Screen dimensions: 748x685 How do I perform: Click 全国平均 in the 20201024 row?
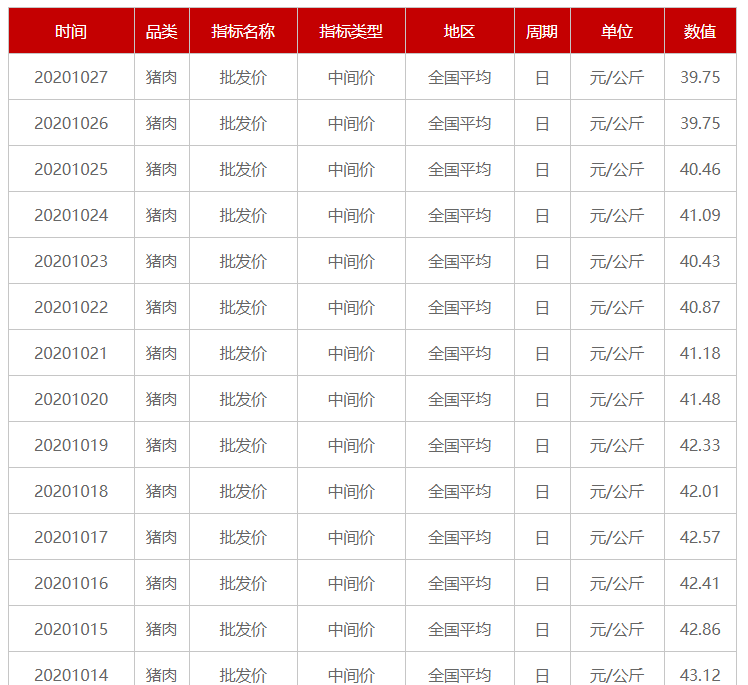459,216
